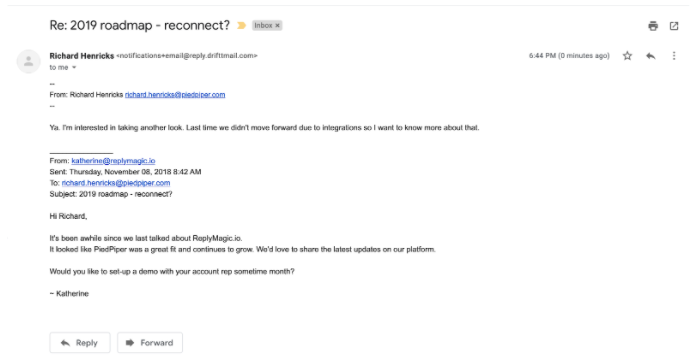Open the first richard.hendricks@piedpiper.com link
Viewport: 693px width, 364px height.
point(175,95)
